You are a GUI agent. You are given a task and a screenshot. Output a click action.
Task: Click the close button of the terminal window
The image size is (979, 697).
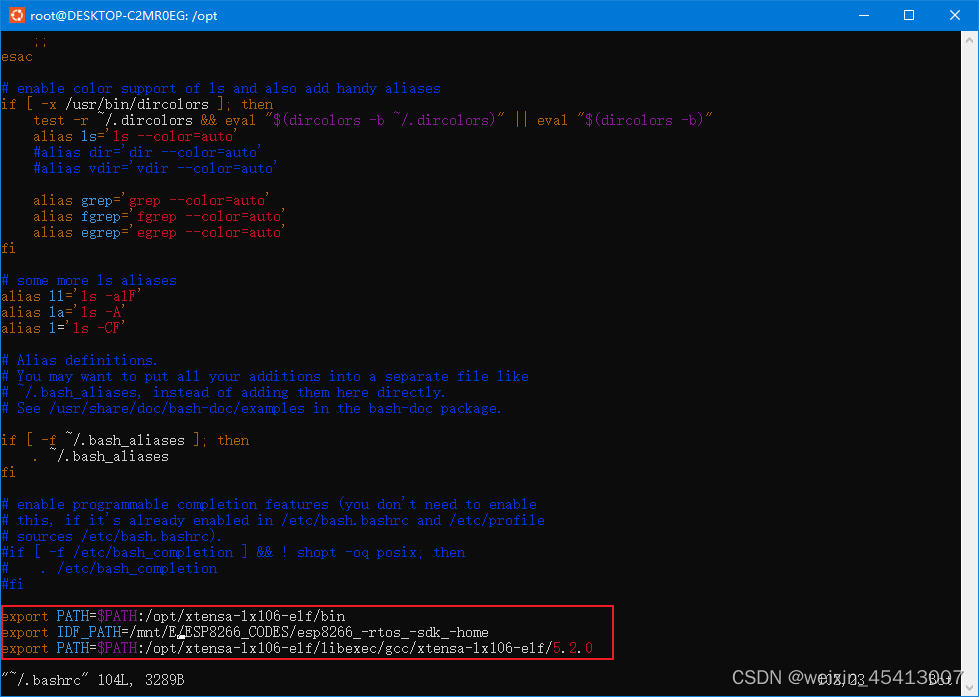point(953,15)
